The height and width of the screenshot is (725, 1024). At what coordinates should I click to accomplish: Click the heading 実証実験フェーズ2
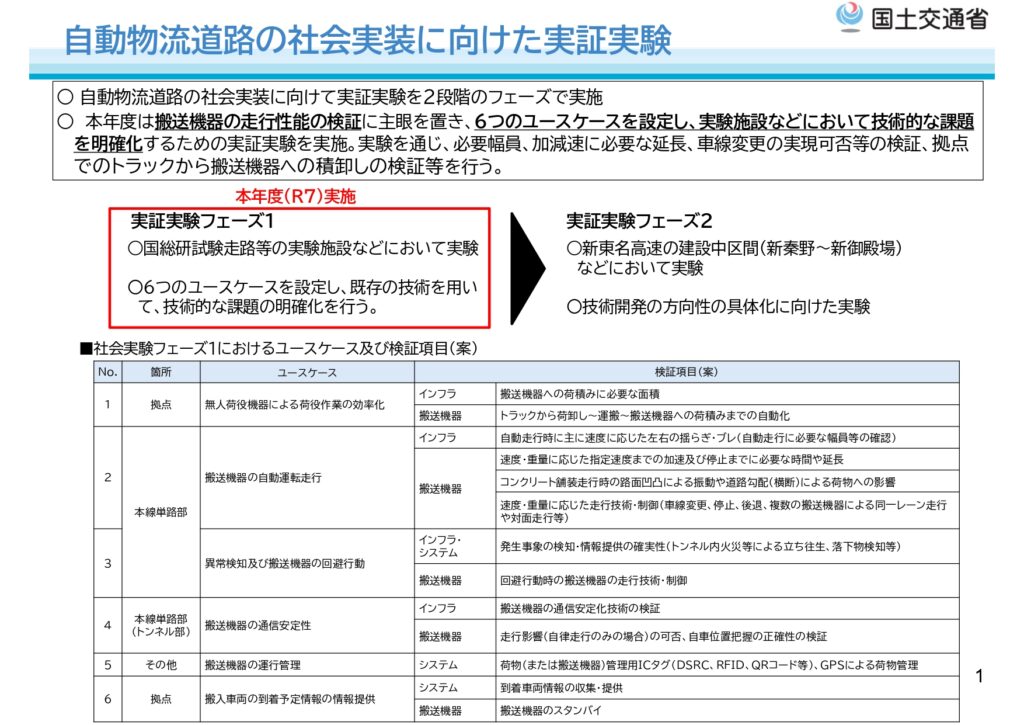[x=639, y=221]
